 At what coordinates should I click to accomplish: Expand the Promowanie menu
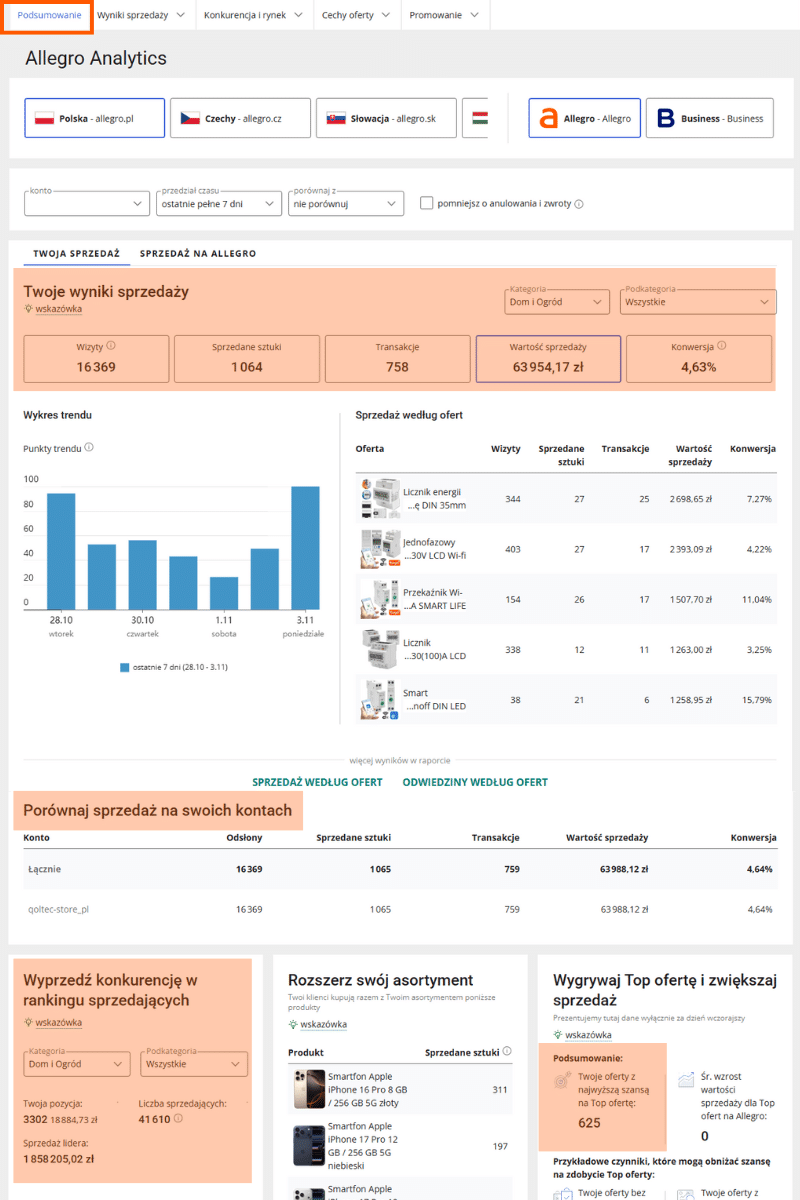coord(443,16)
